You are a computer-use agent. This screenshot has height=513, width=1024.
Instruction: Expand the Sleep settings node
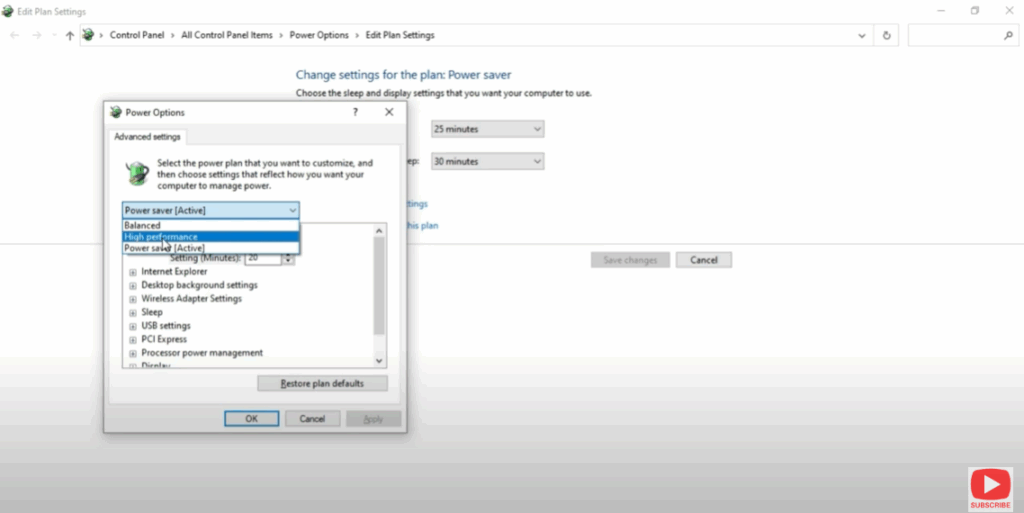click(133, 312)
